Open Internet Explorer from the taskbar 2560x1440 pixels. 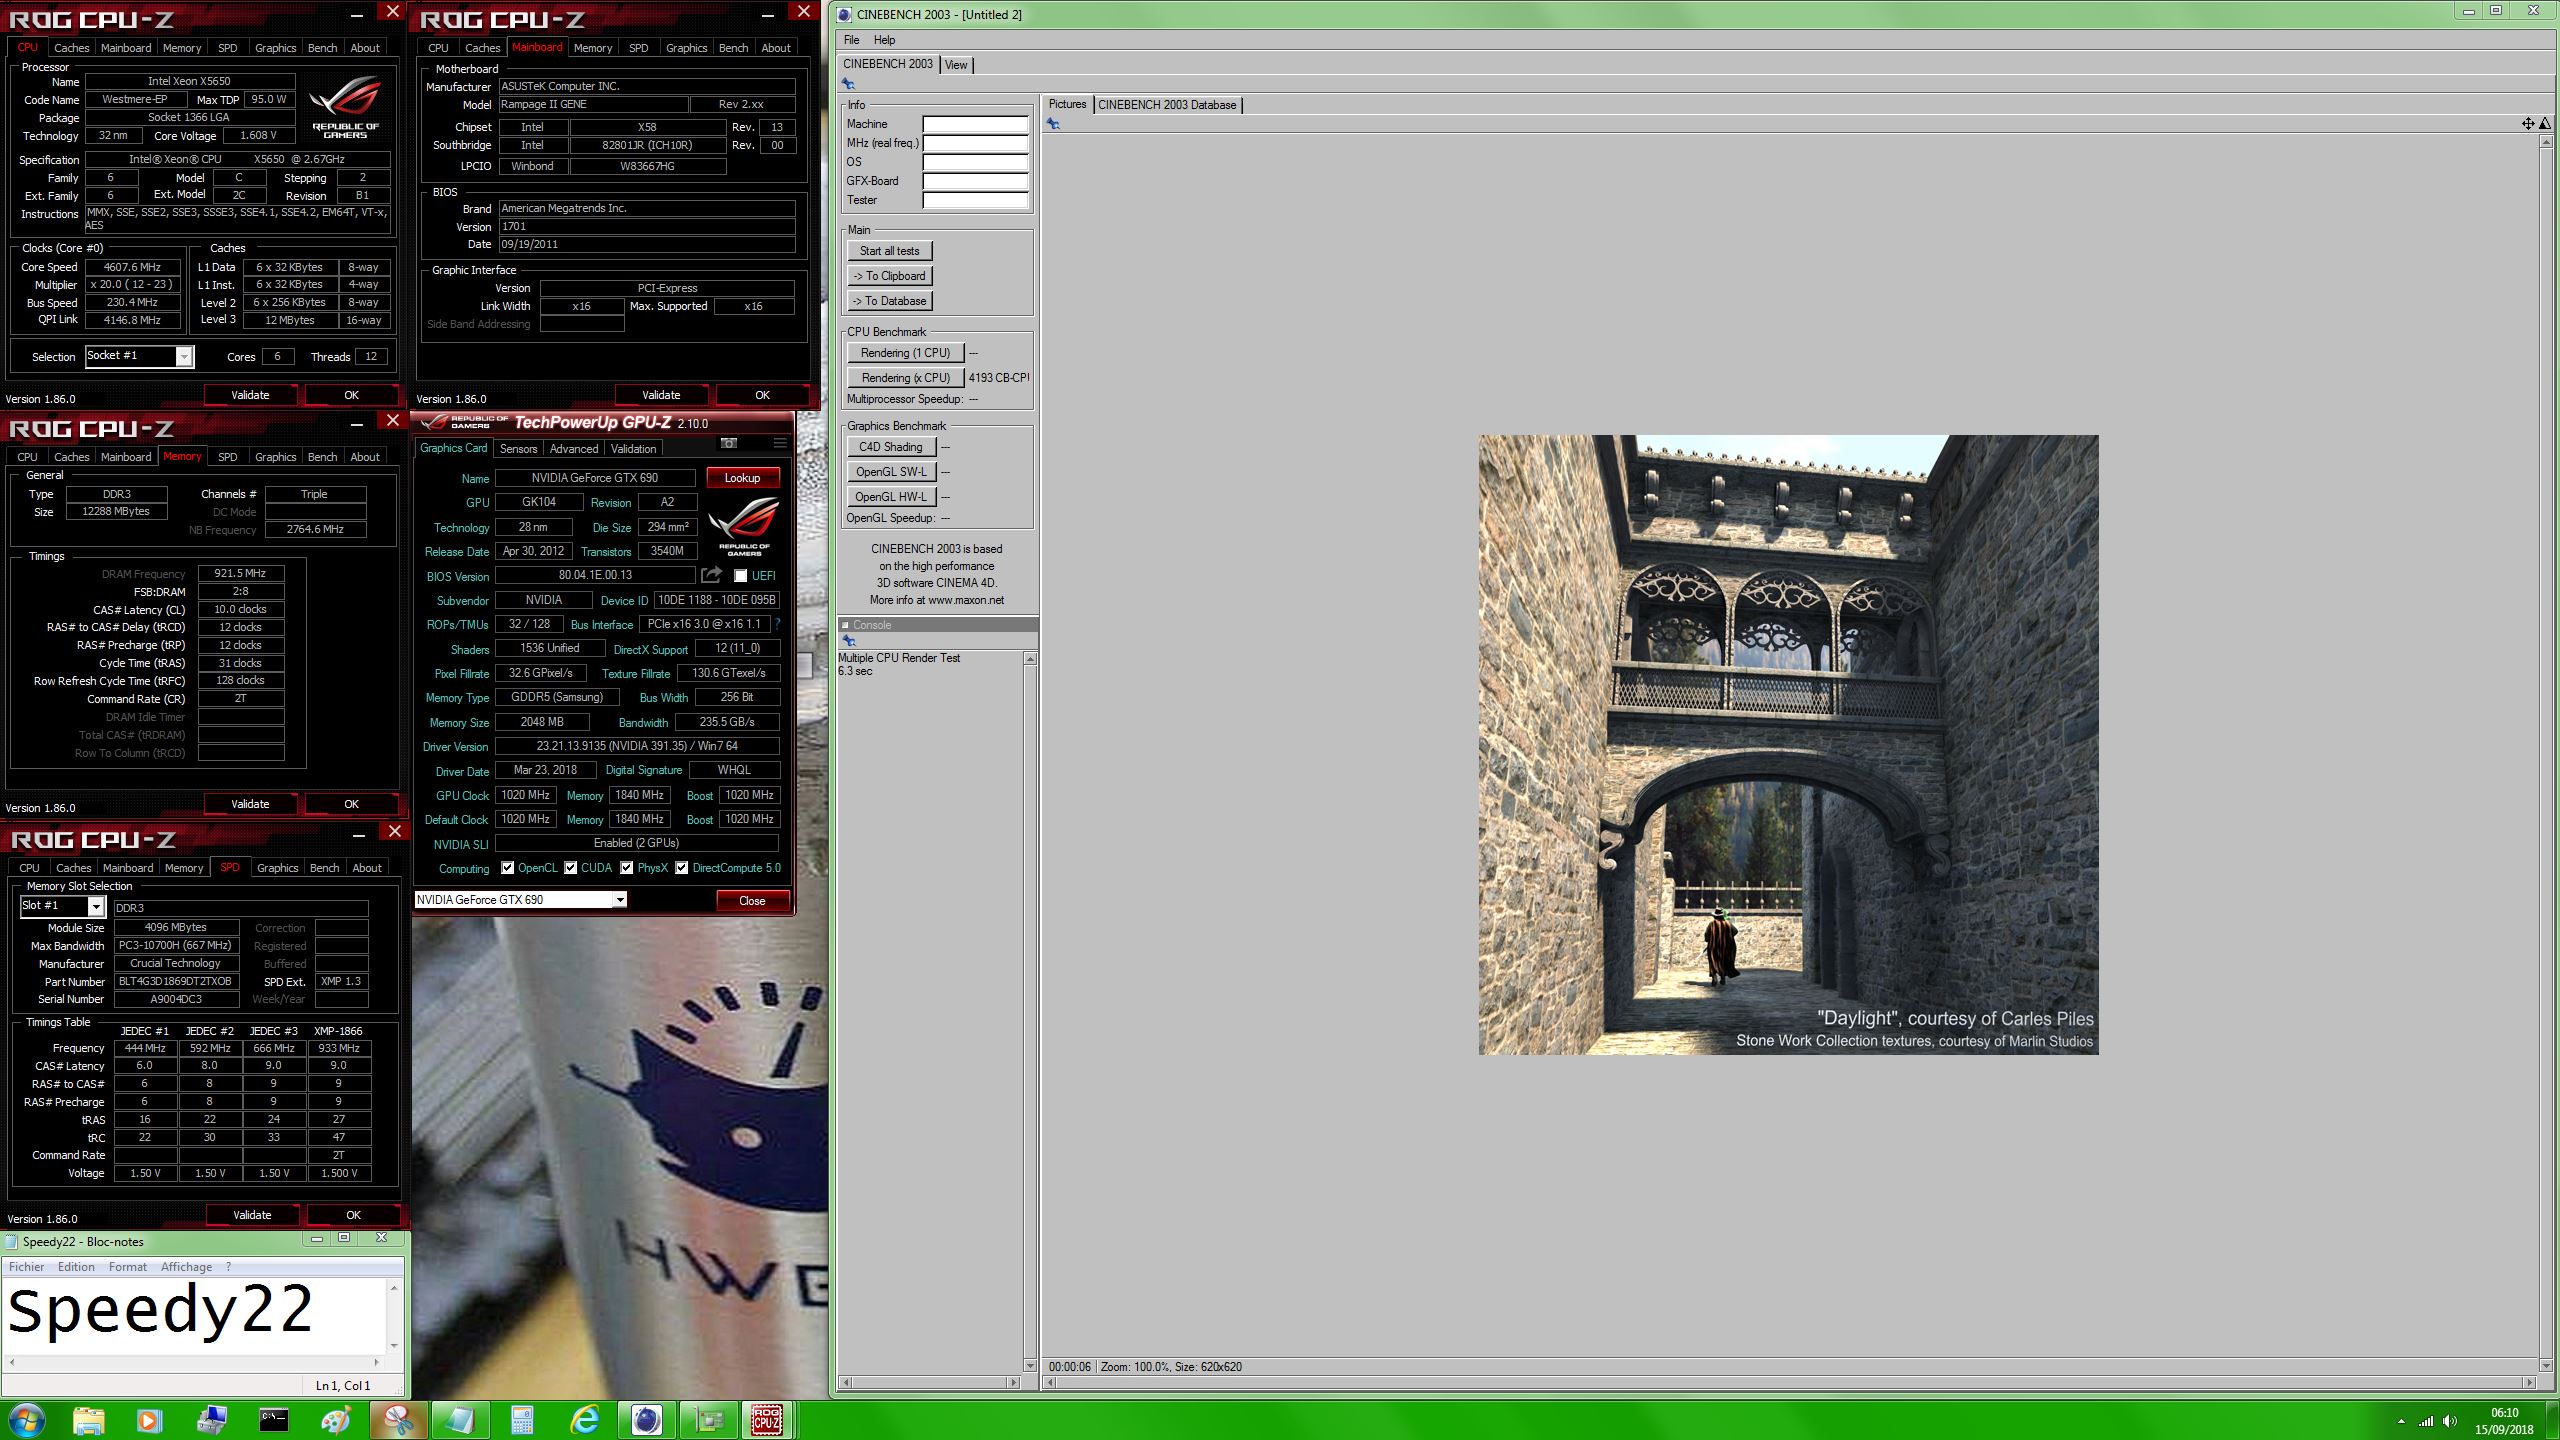point(585,1420)
